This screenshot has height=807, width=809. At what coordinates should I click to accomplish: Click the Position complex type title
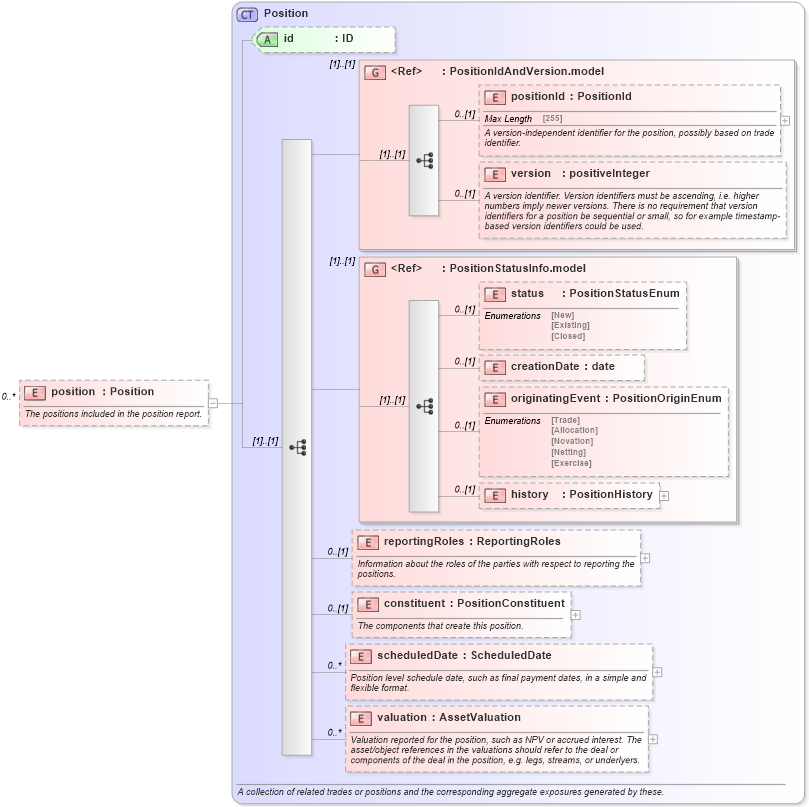[x=286, y=13]
